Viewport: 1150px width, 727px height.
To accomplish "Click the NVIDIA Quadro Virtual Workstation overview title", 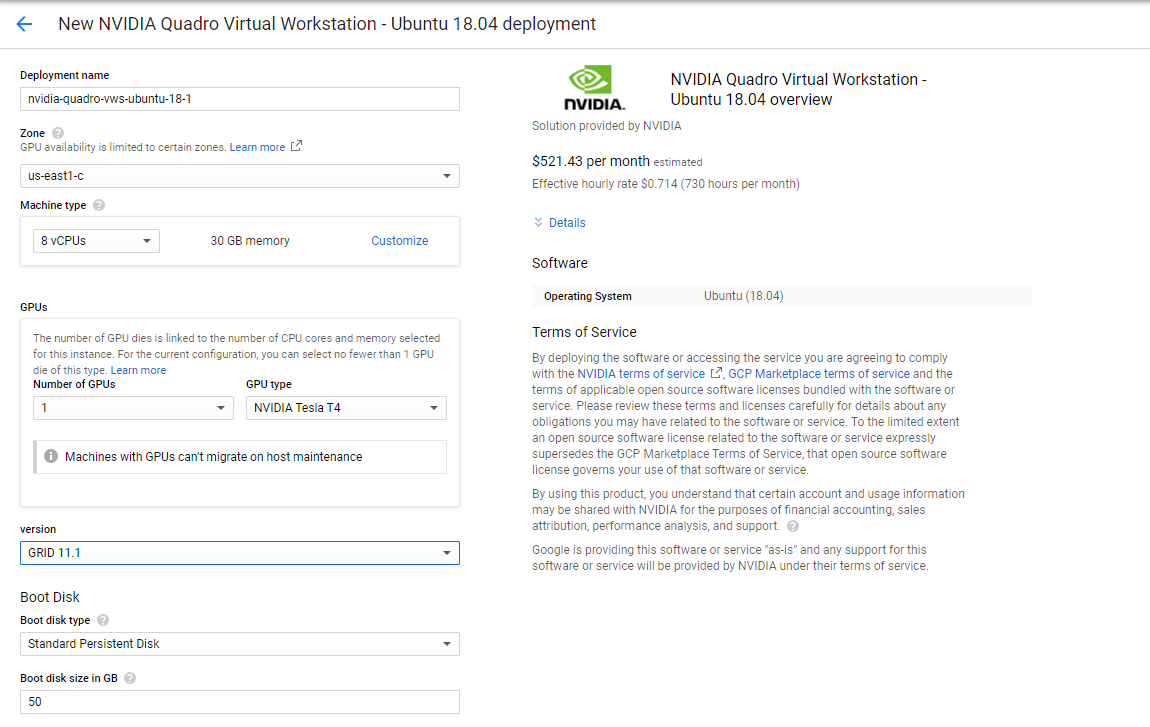I will (x=799, y=89).
